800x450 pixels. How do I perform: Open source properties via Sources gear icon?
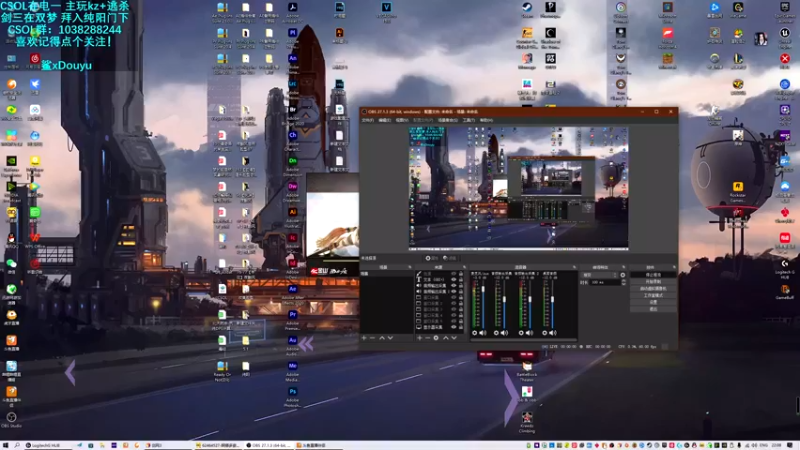click(x=437, y=338)
